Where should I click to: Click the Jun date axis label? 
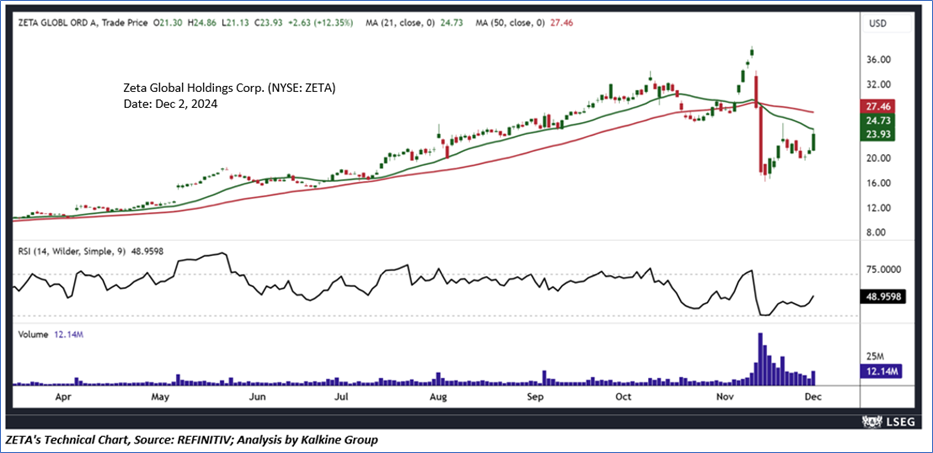[x=256, y=396]
